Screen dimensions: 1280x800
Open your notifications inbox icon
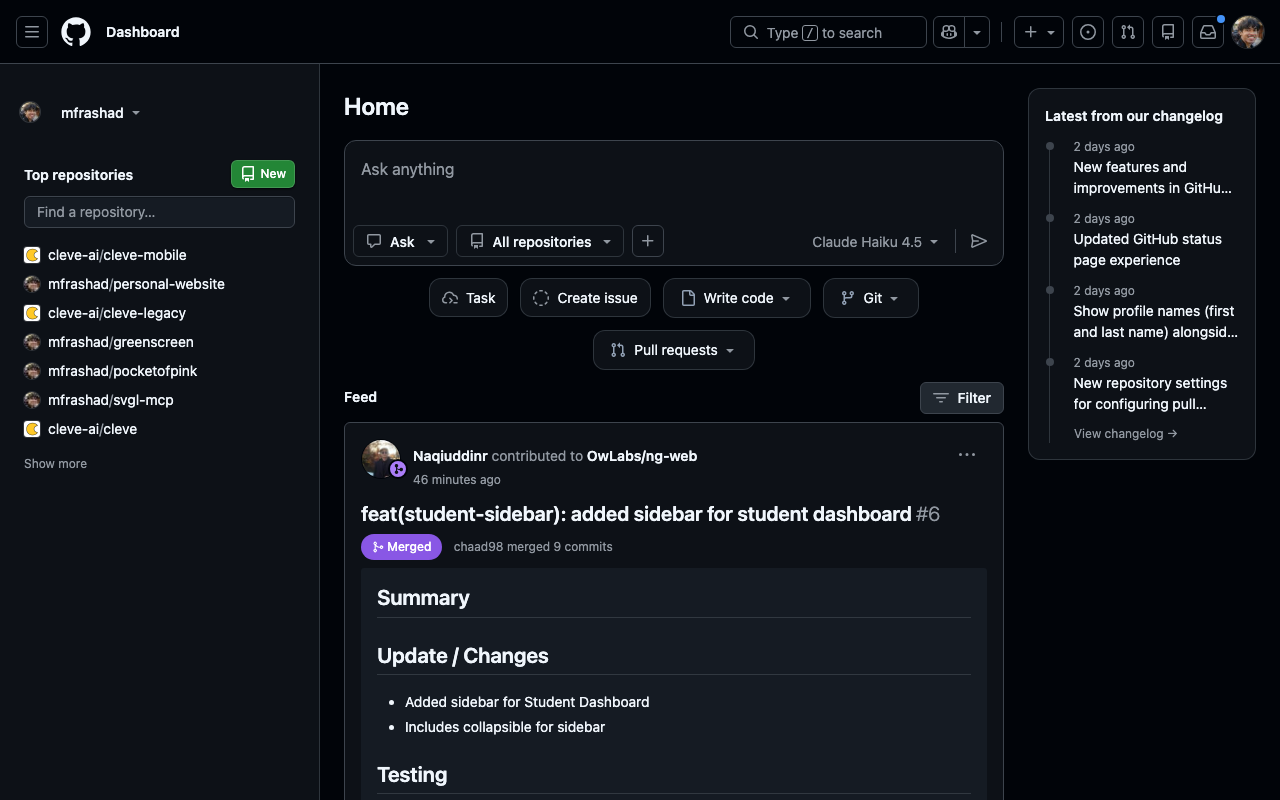1207,31
